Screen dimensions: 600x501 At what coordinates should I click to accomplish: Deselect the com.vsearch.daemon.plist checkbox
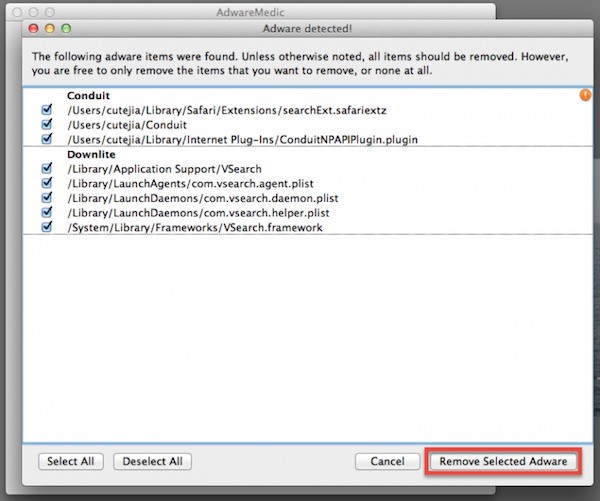[x=46, y=199]
